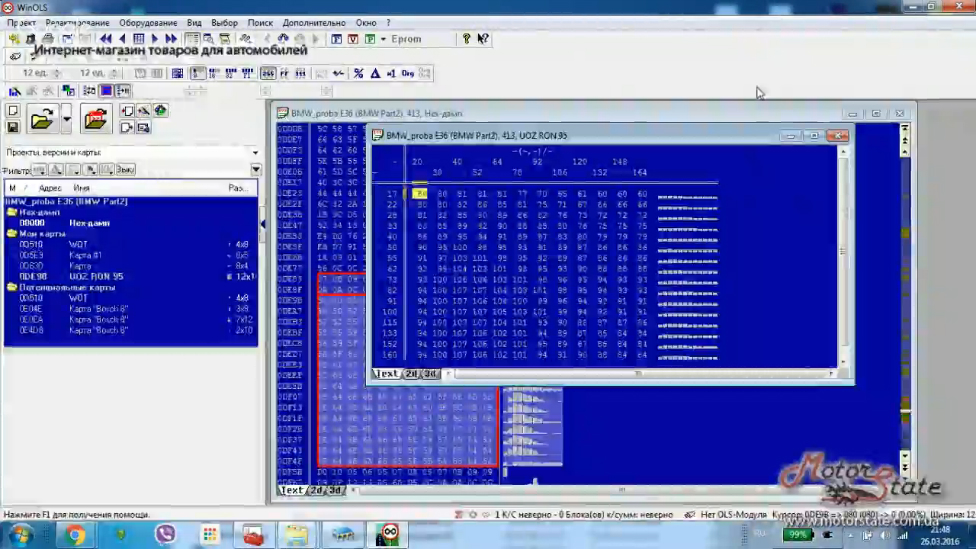Click the blue filled square toolbar toggle
This screenshot has width=976, height=549.
click(x=106, y=92)
